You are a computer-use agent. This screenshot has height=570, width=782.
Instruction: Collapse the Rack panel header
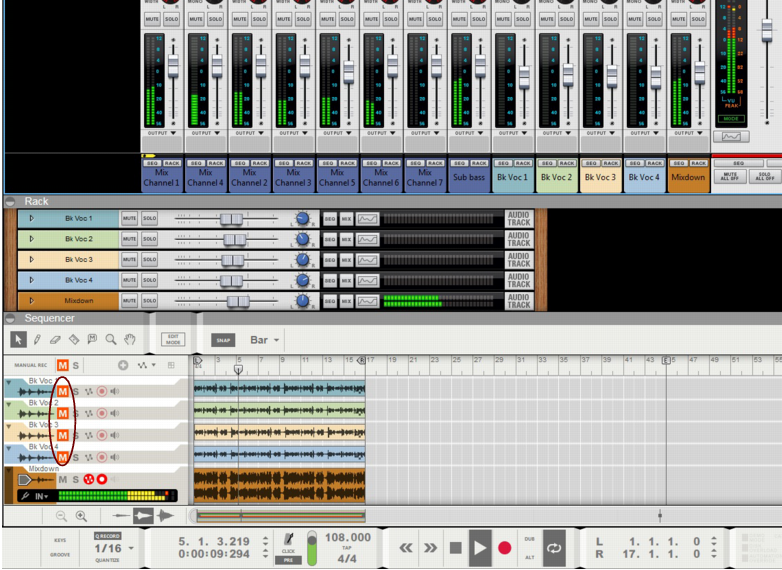coord(10,201)
